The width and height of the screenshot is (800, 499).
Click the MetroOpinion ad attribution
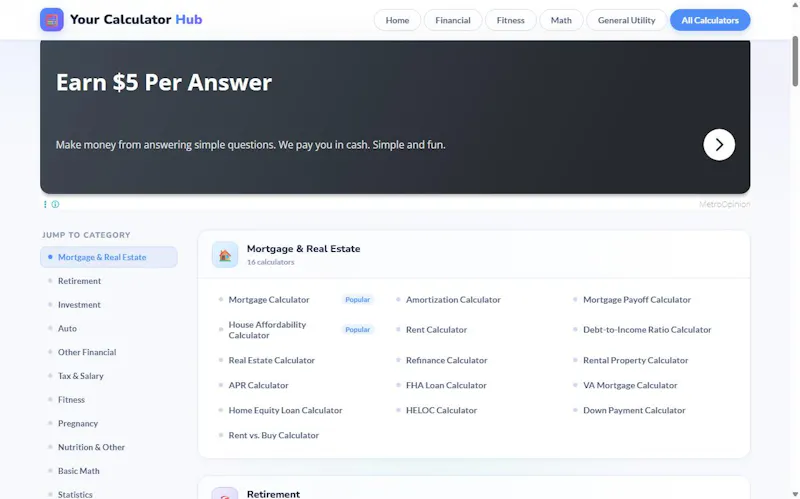(x=724, y=204)
